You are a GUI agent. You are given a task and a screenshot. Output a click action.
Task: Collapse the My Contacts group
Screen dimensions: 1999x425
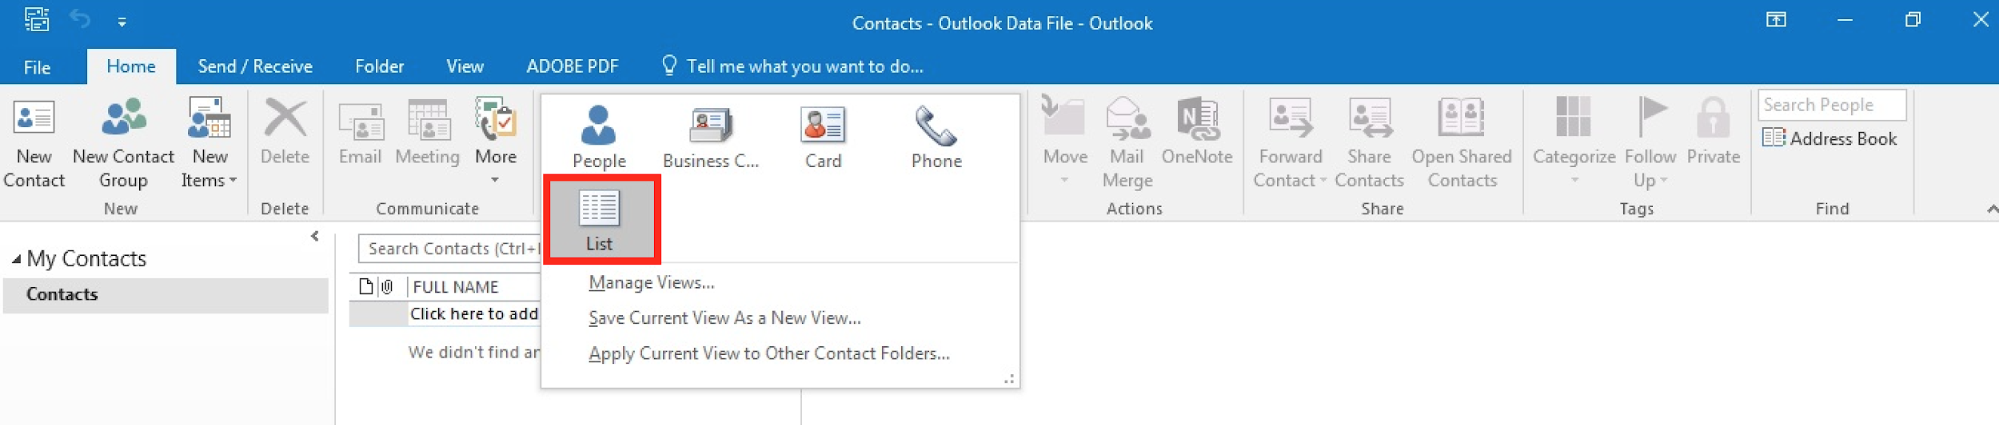[x=16, y=259]
